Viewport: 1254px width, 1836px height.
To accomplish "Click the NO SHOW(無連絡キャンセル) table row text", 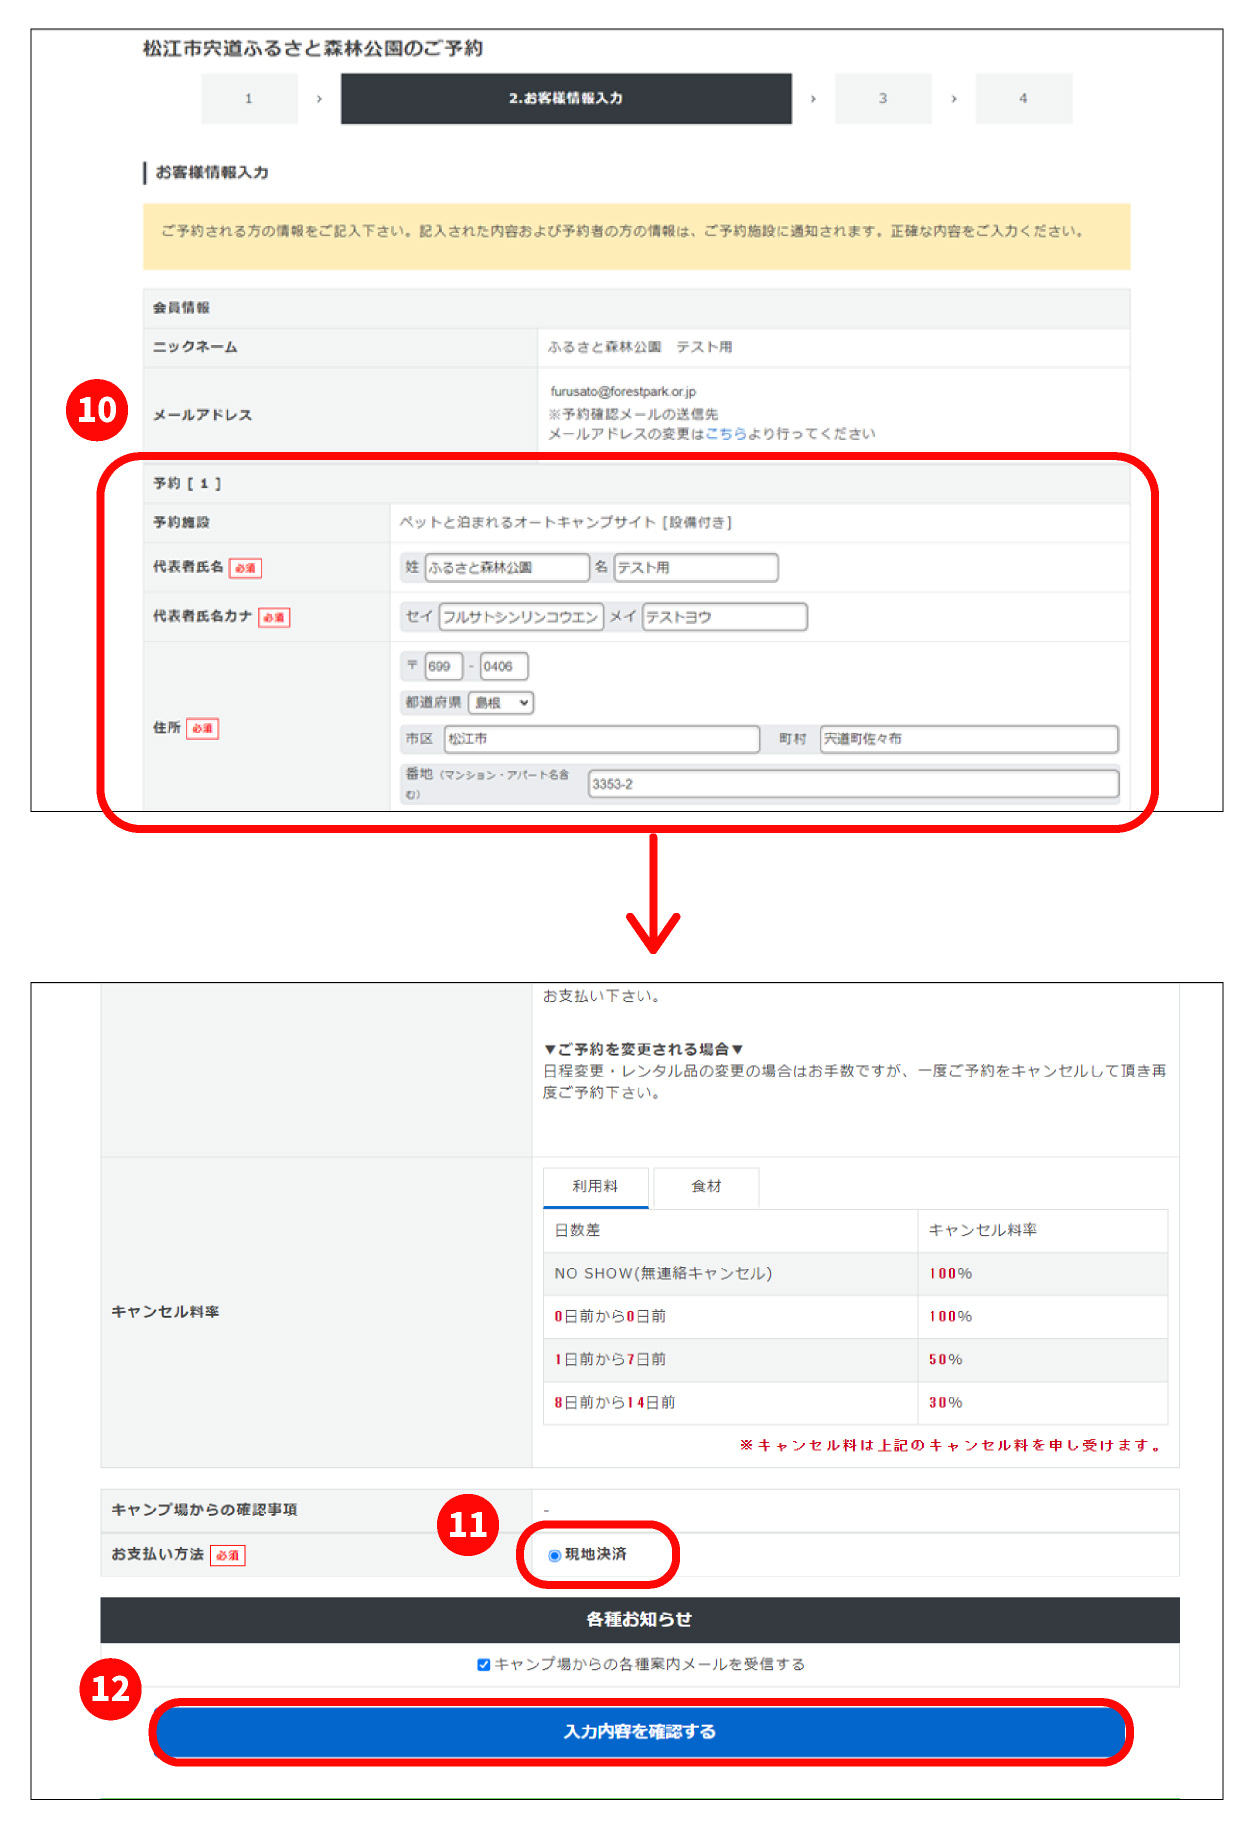I will [x=663, y=1273].
